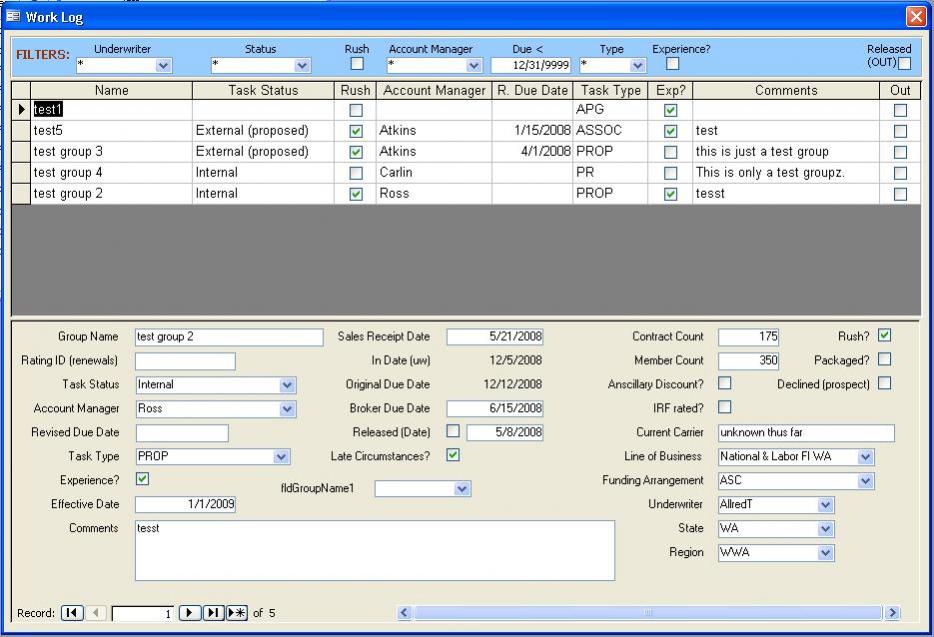The height and width of the screenshot is (637, 934).
Task: Open the Account Manager filter dropdown
Action: click(474, 65)
